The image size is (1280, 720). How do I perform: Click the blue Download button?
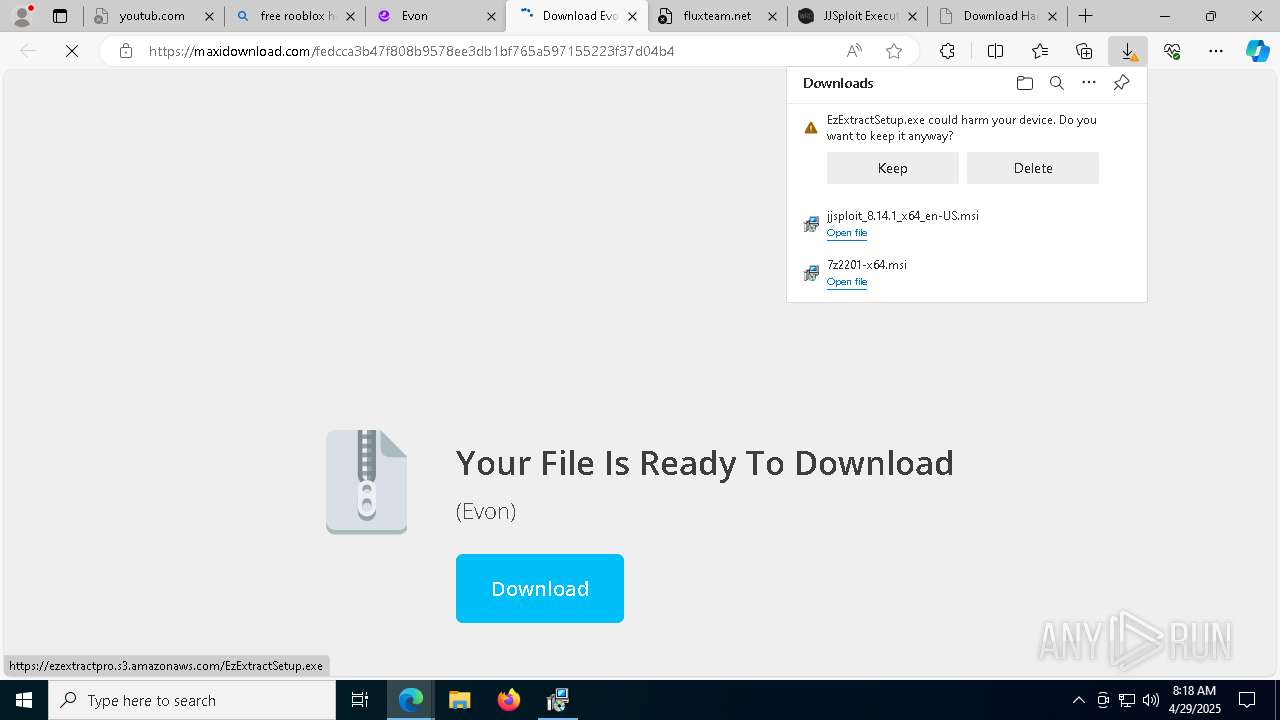[x=540, y=588]
